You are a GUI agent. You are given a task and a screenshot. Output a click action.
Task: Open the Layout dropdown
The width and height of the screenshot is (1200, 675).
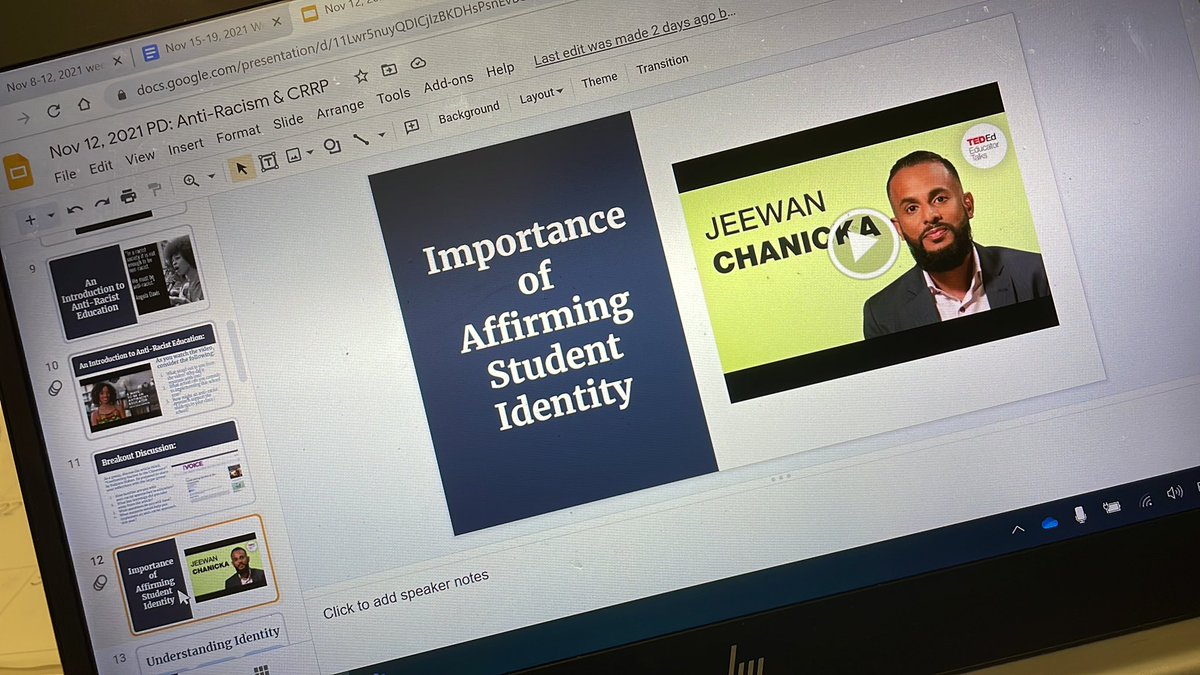point(541,96)
